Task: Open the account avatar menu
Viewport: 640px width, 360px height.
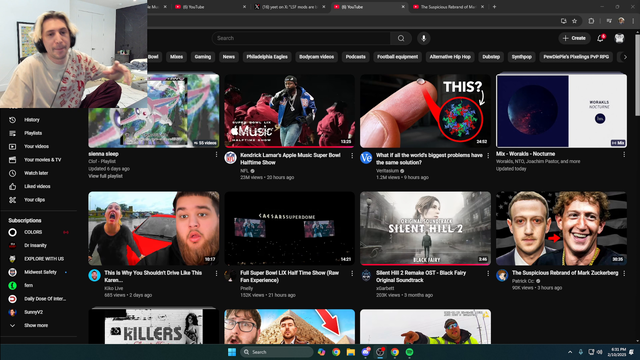Action: (x=619, y=38)
